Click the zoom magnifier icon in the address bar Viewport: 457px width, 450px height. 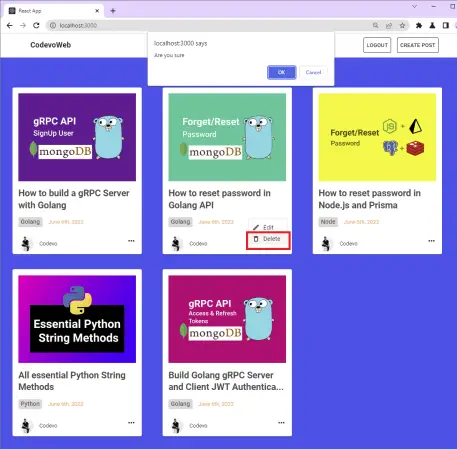click(376, 25)
